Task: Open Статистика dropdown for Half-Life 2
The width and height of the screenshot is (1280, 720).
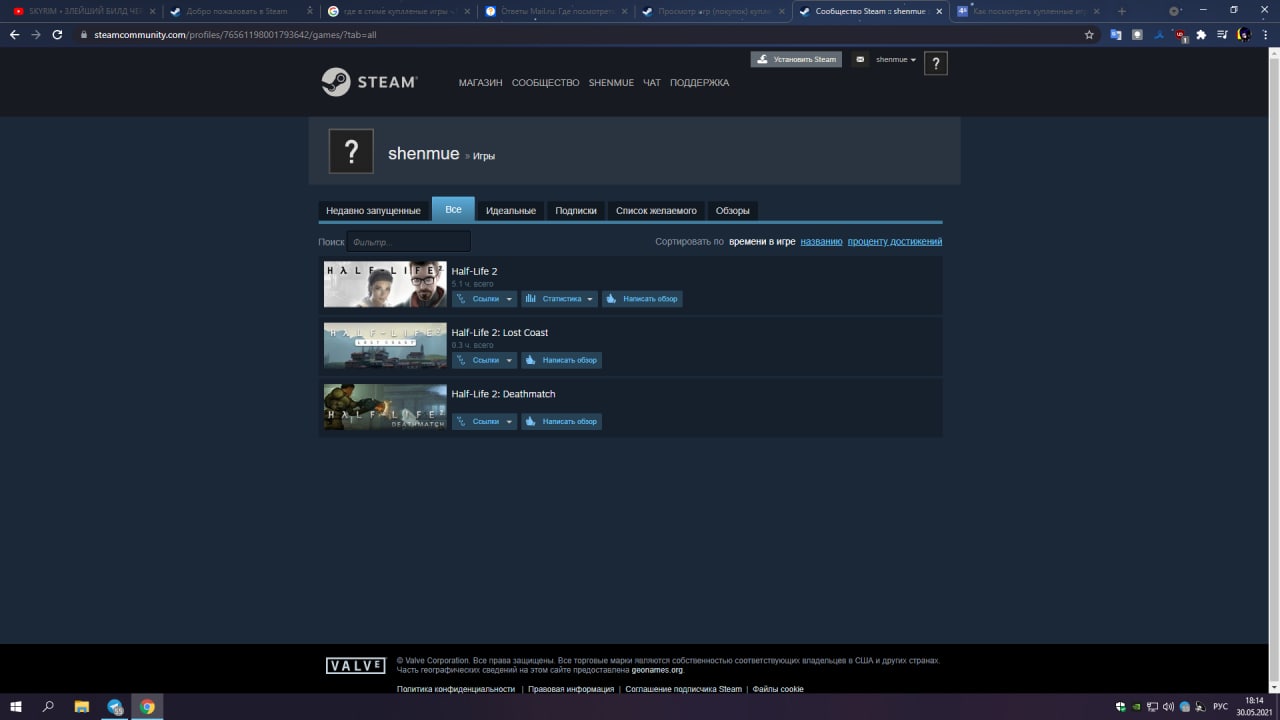Action: point(559,299)
